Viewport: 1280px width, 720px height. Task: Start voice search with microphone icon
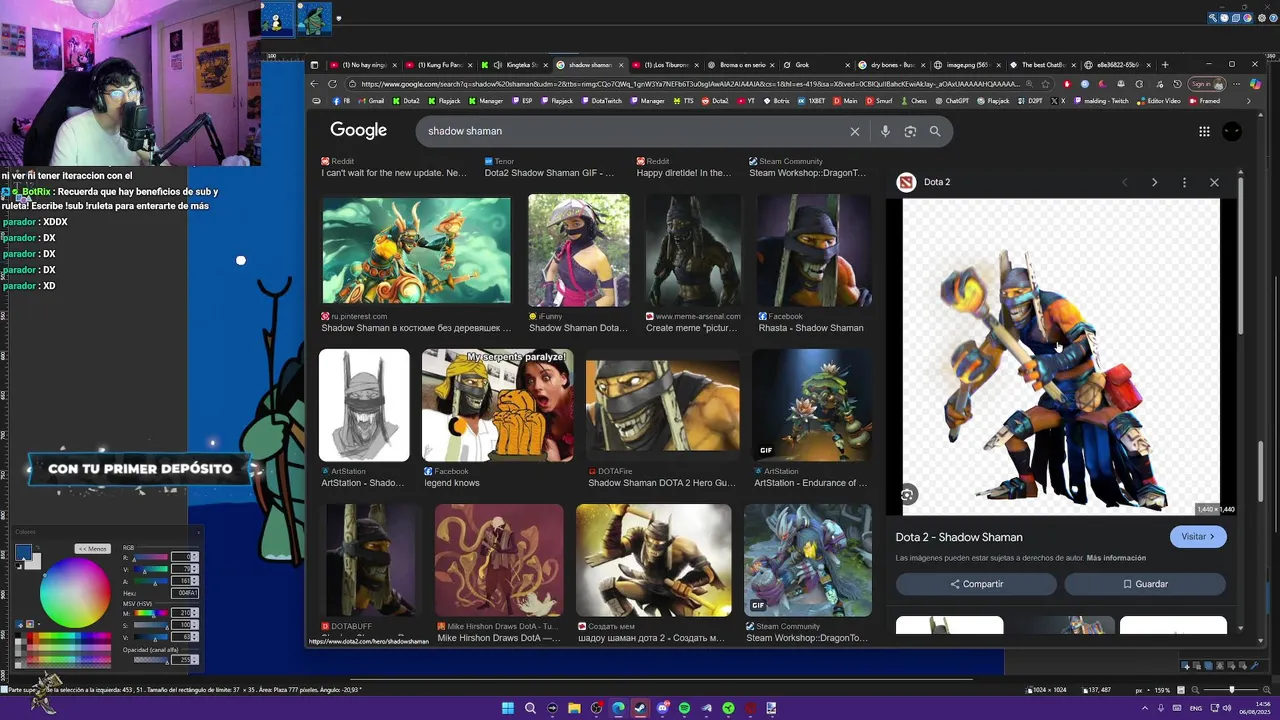[885, 131]
